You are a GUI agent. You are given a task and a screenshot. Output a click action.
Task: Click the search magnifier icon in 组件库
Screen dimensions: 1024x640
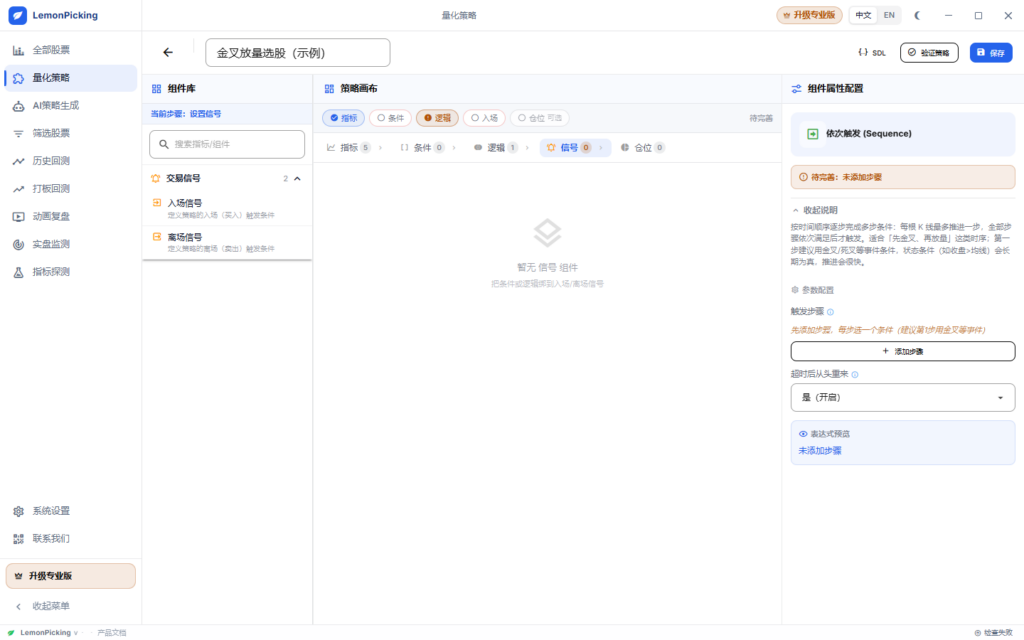164,144
